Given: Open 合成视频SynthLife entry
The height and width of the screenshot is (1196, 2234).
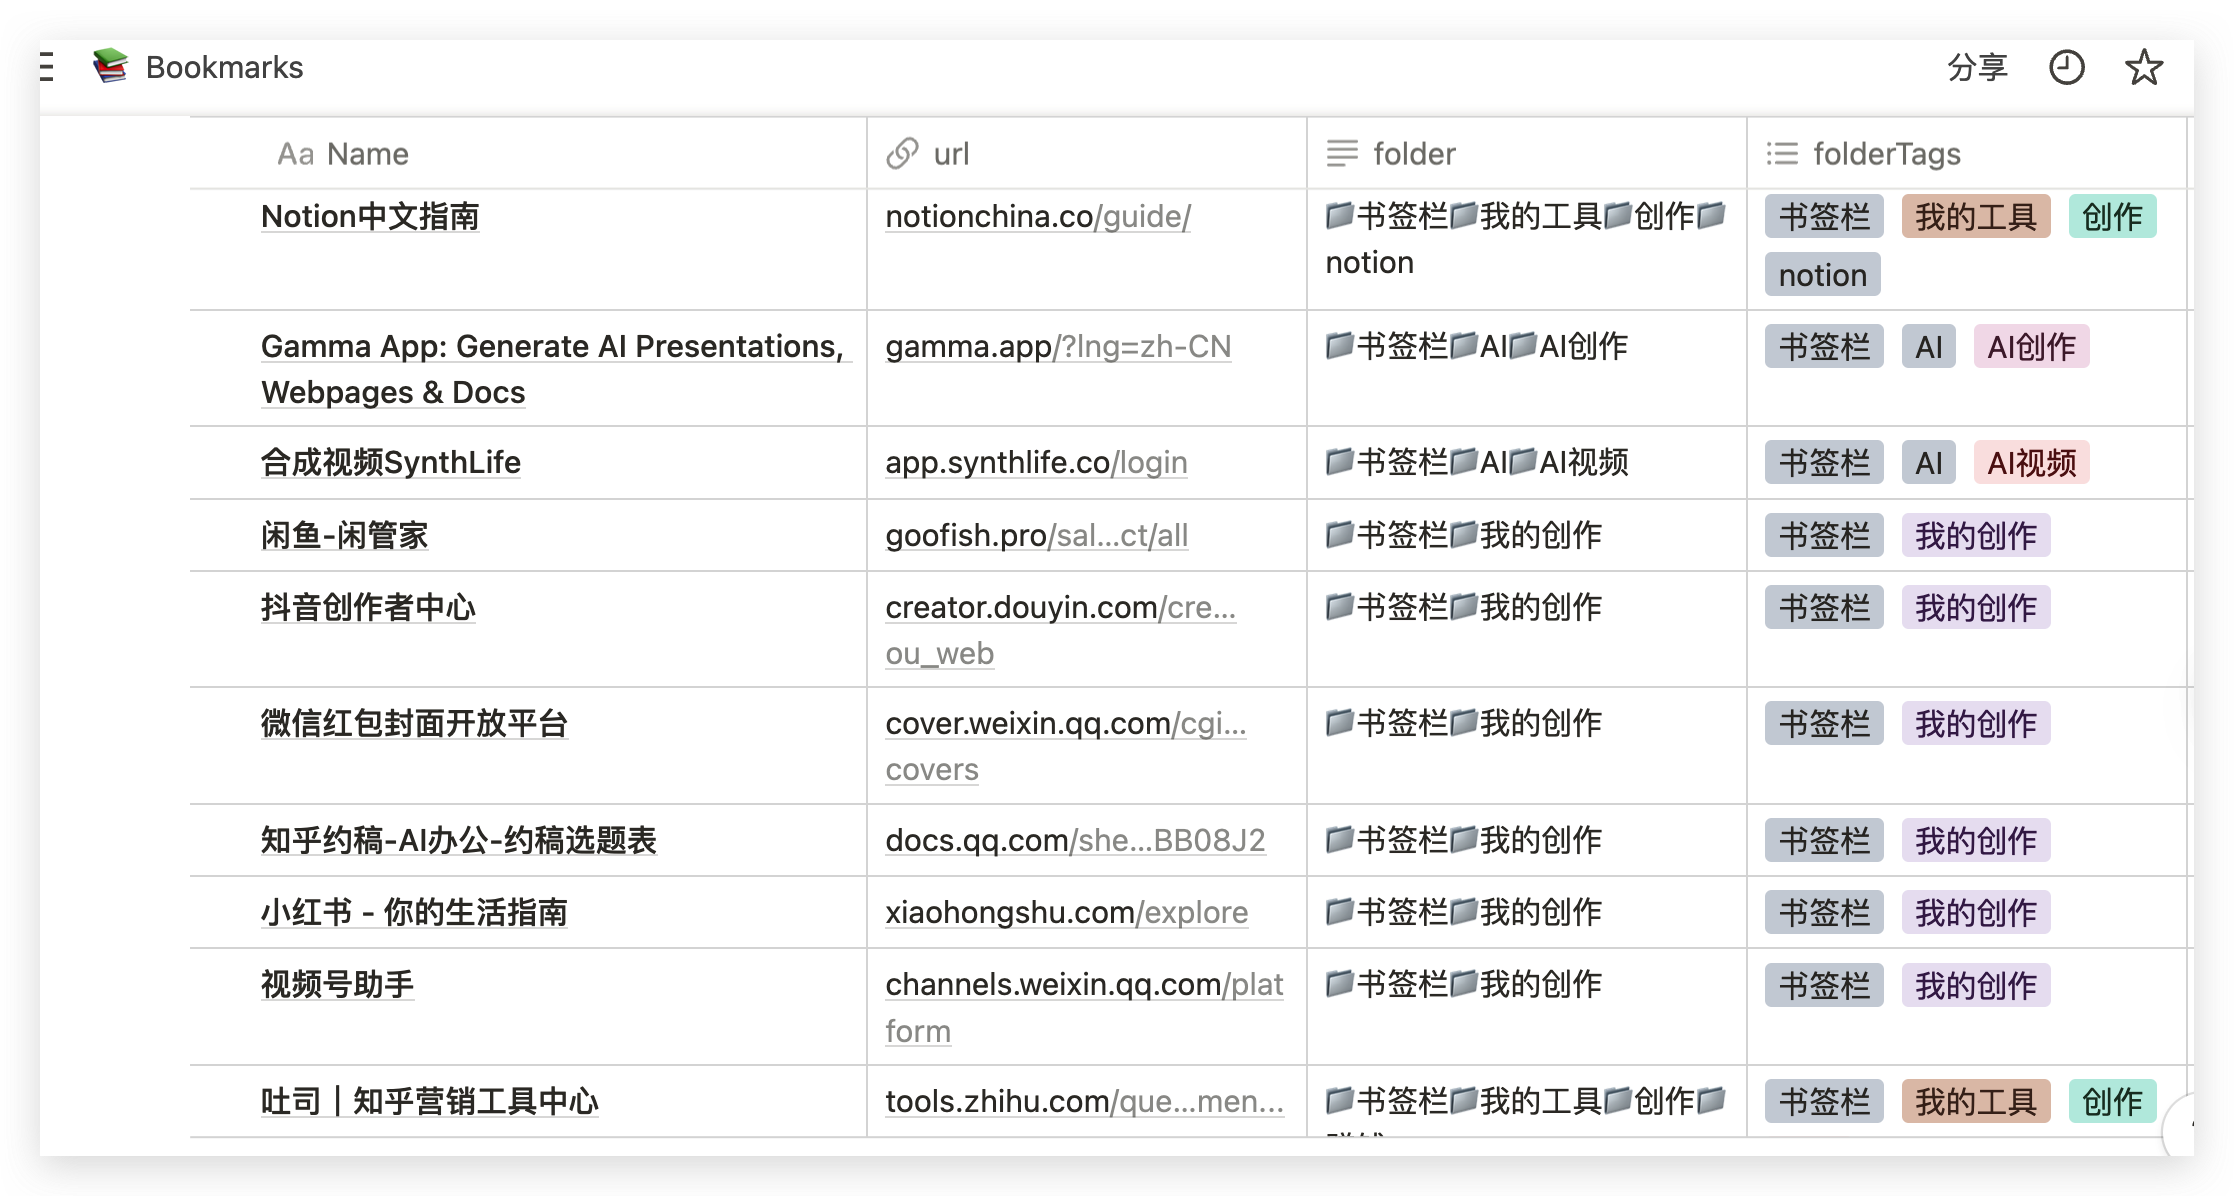Looking at the screenshot, I should [390, 463].
